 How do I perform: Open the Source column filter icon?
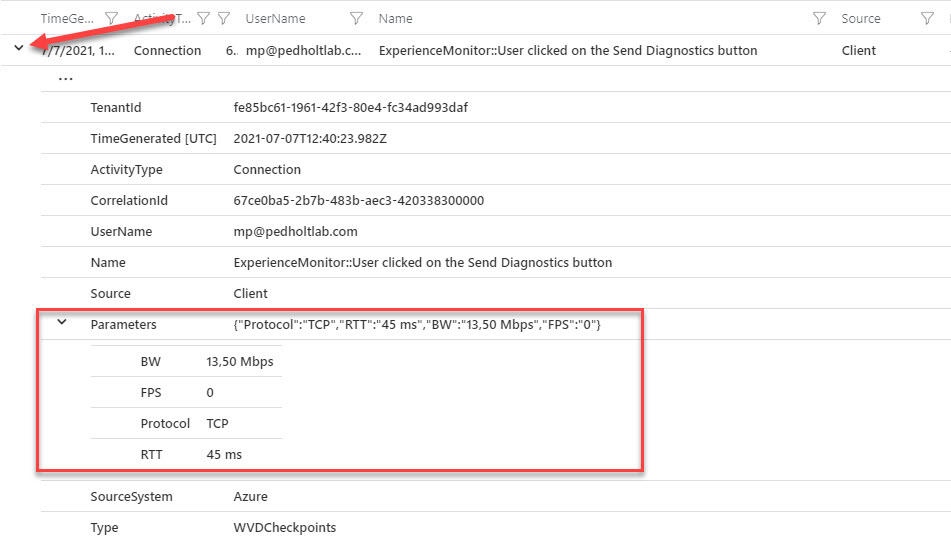click(927, 18)
